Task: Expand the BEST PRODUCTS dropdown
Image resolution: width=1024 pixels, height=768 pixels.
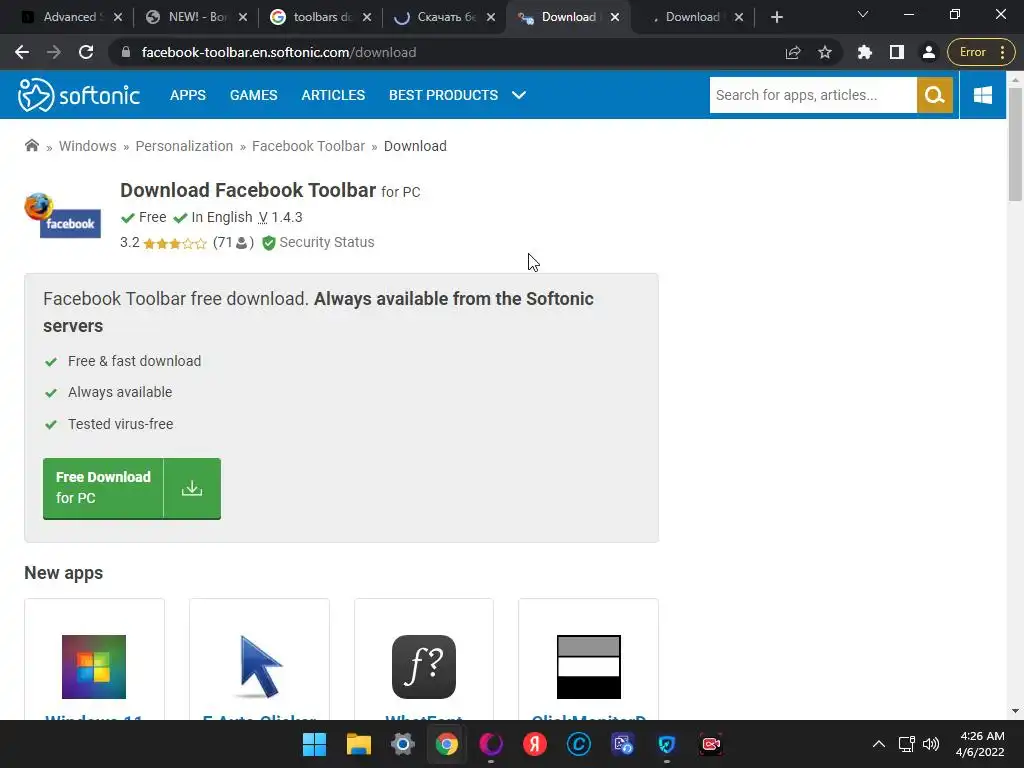Action: [457, 95]
